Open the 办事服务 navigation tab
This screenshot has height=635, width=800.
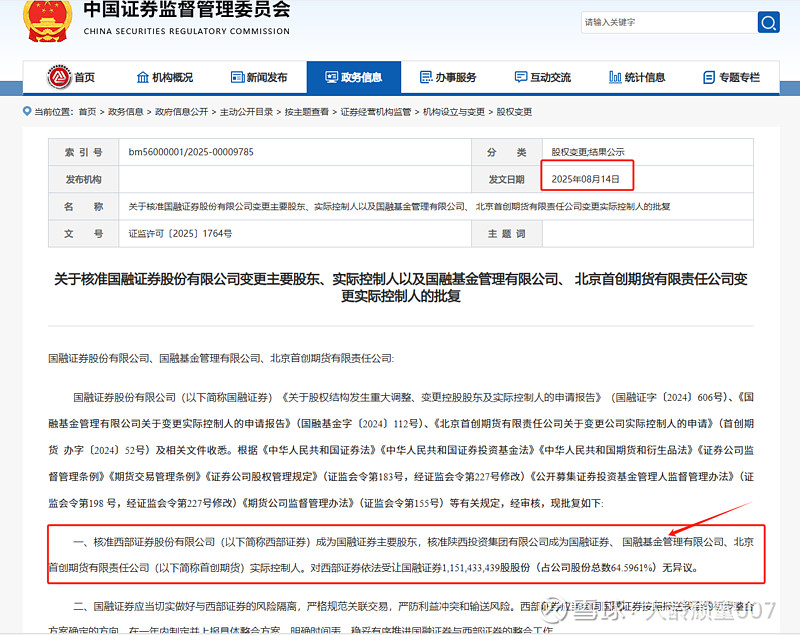(448, 78)
